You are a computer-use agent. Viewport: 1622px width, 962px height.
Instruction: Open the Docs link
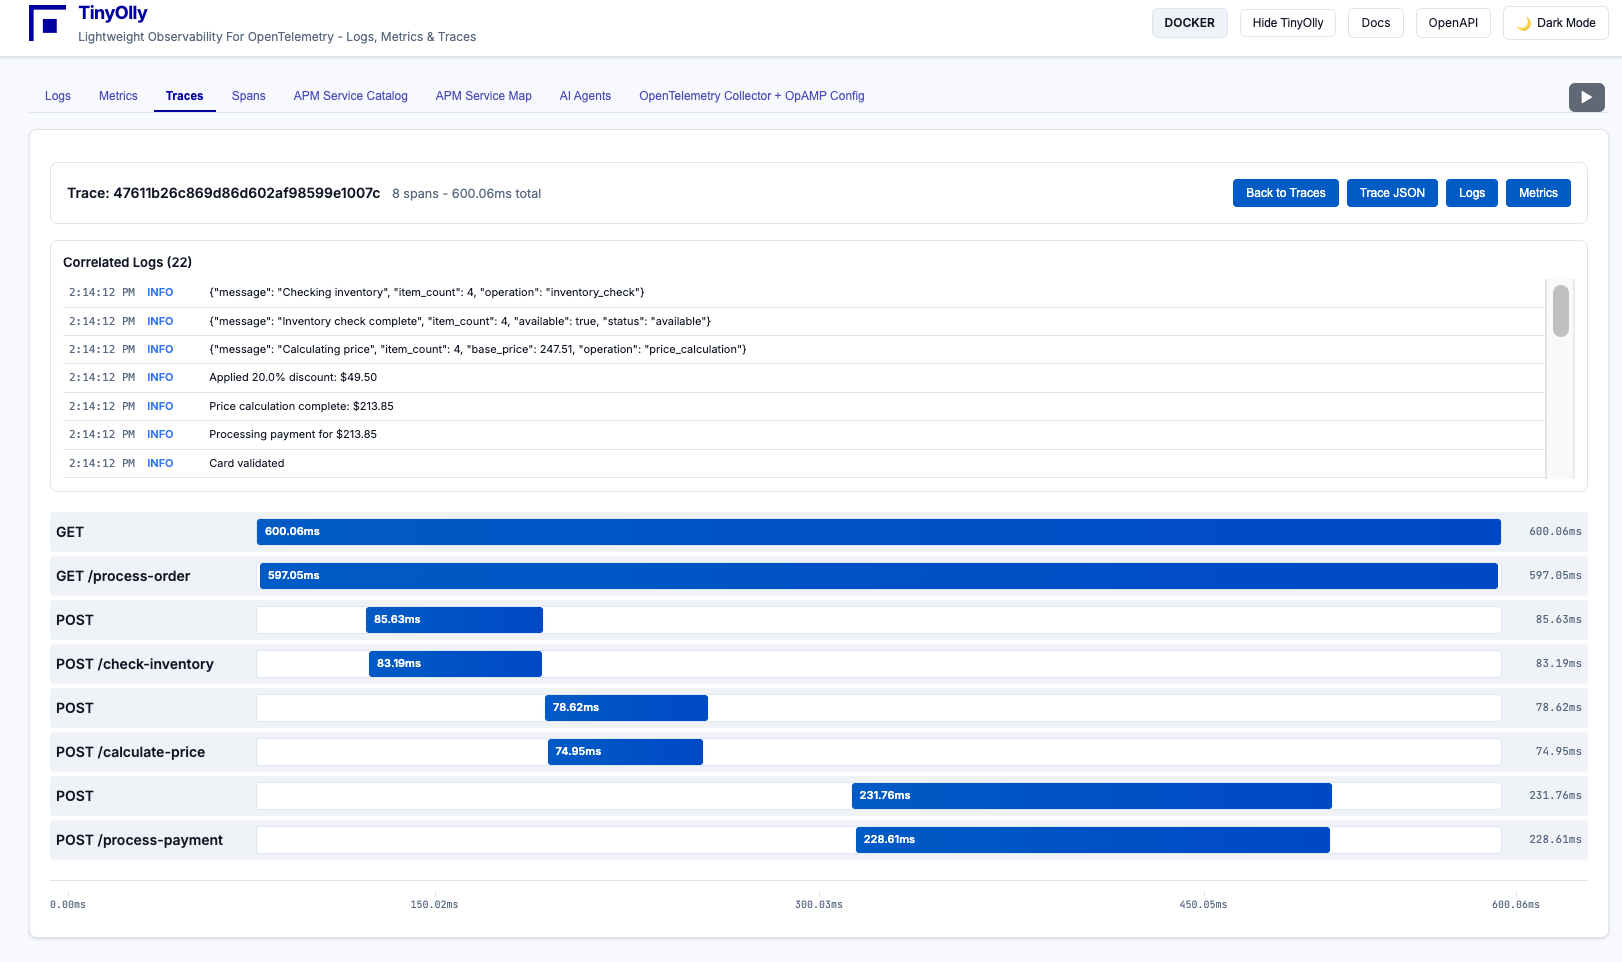point(1375,23)
